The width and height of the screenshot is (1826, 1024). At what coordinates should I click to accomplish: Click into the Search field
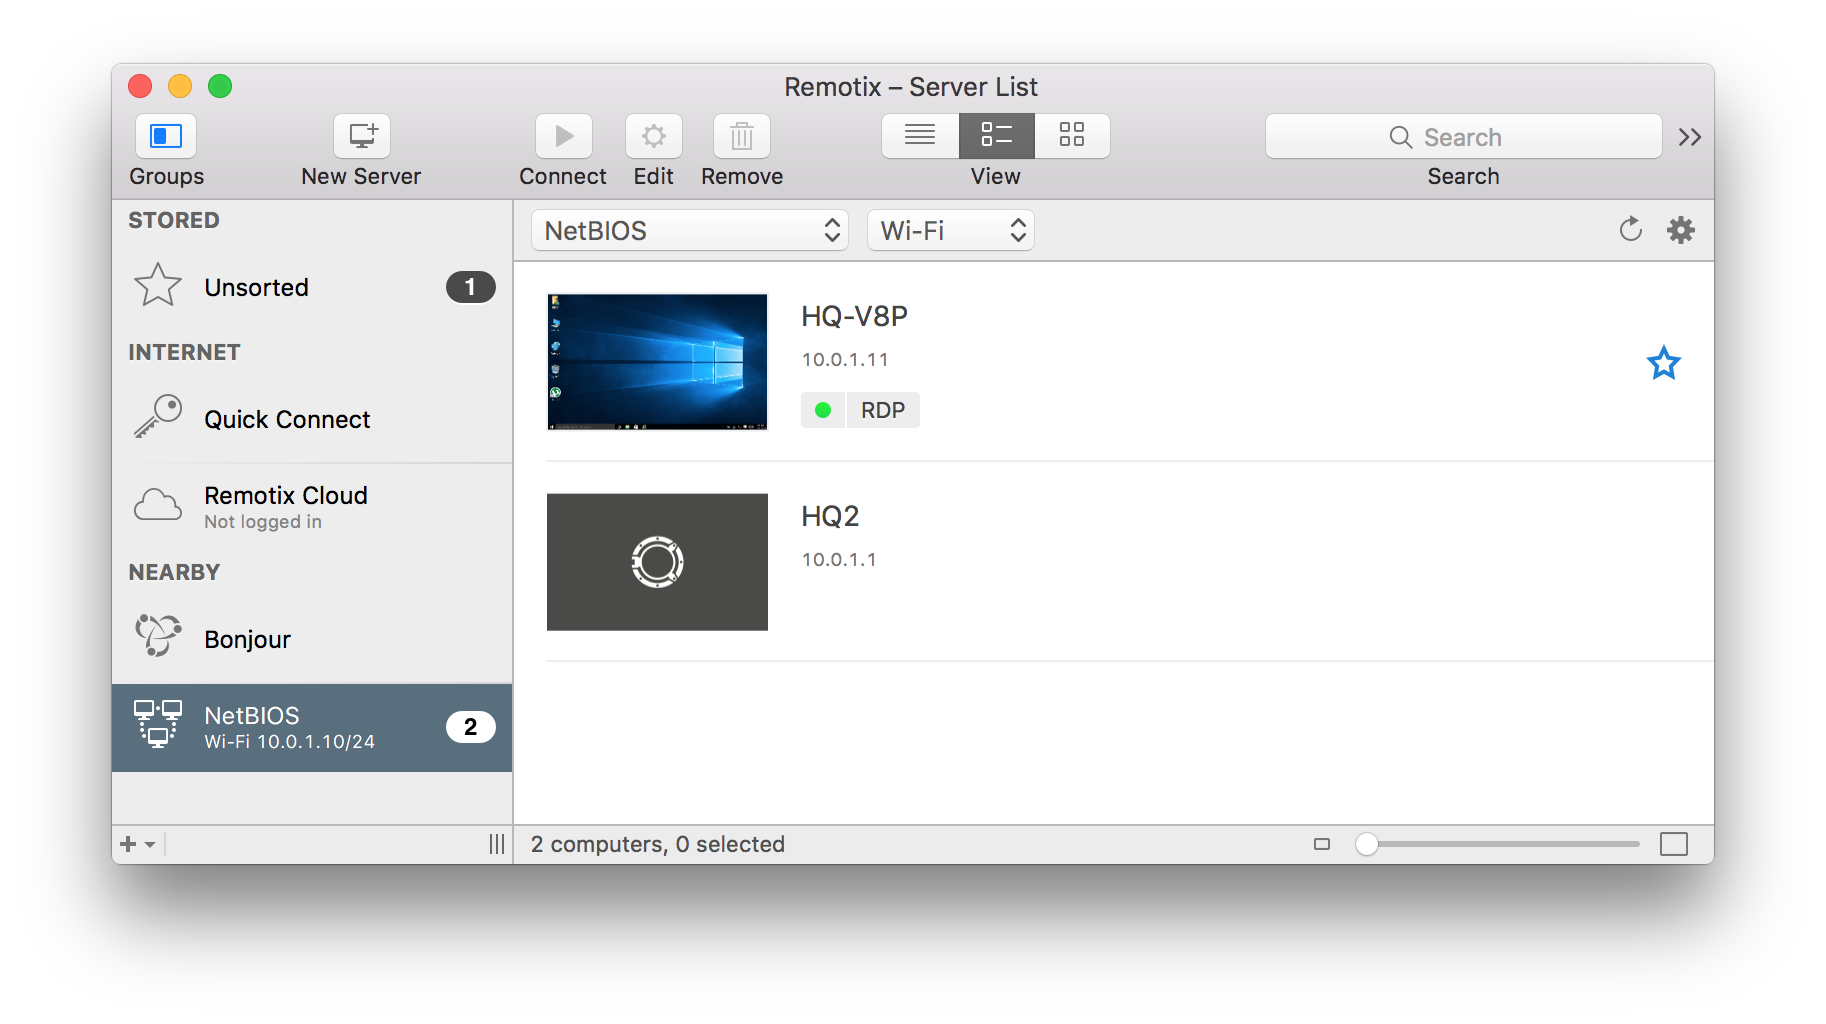coord(1463,136)
